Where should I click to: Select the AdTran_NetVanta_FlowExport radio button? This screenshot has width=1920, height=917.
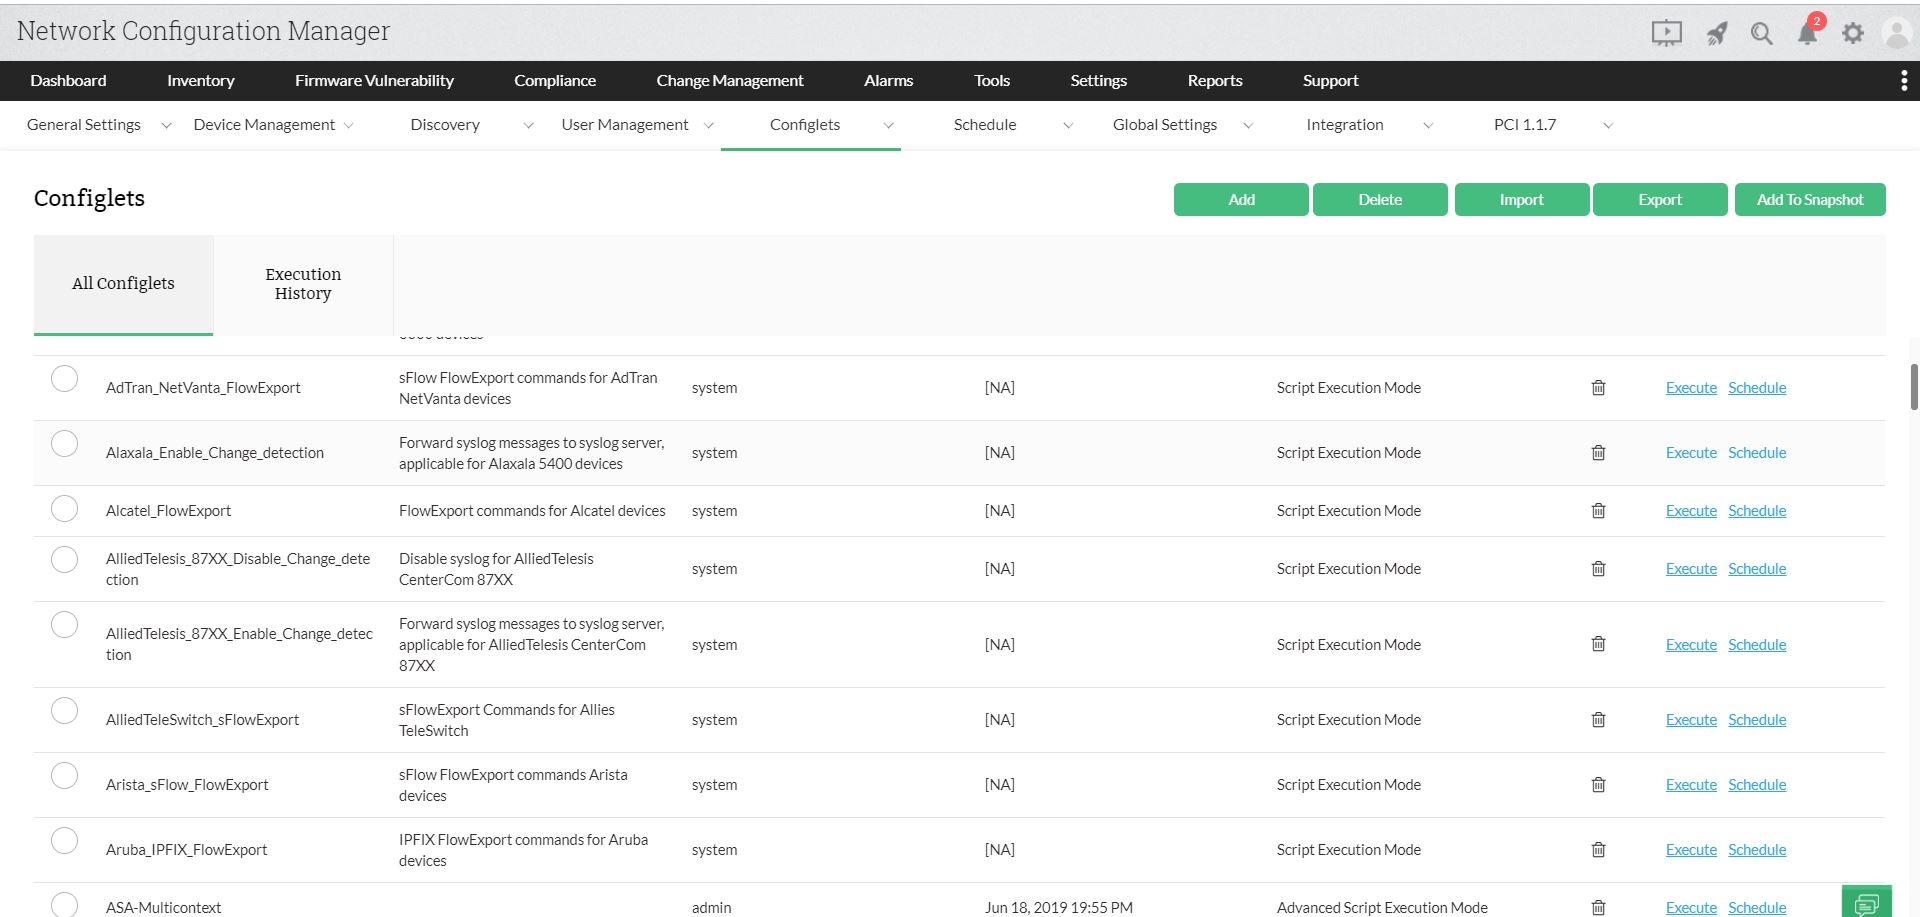point(65,379)
